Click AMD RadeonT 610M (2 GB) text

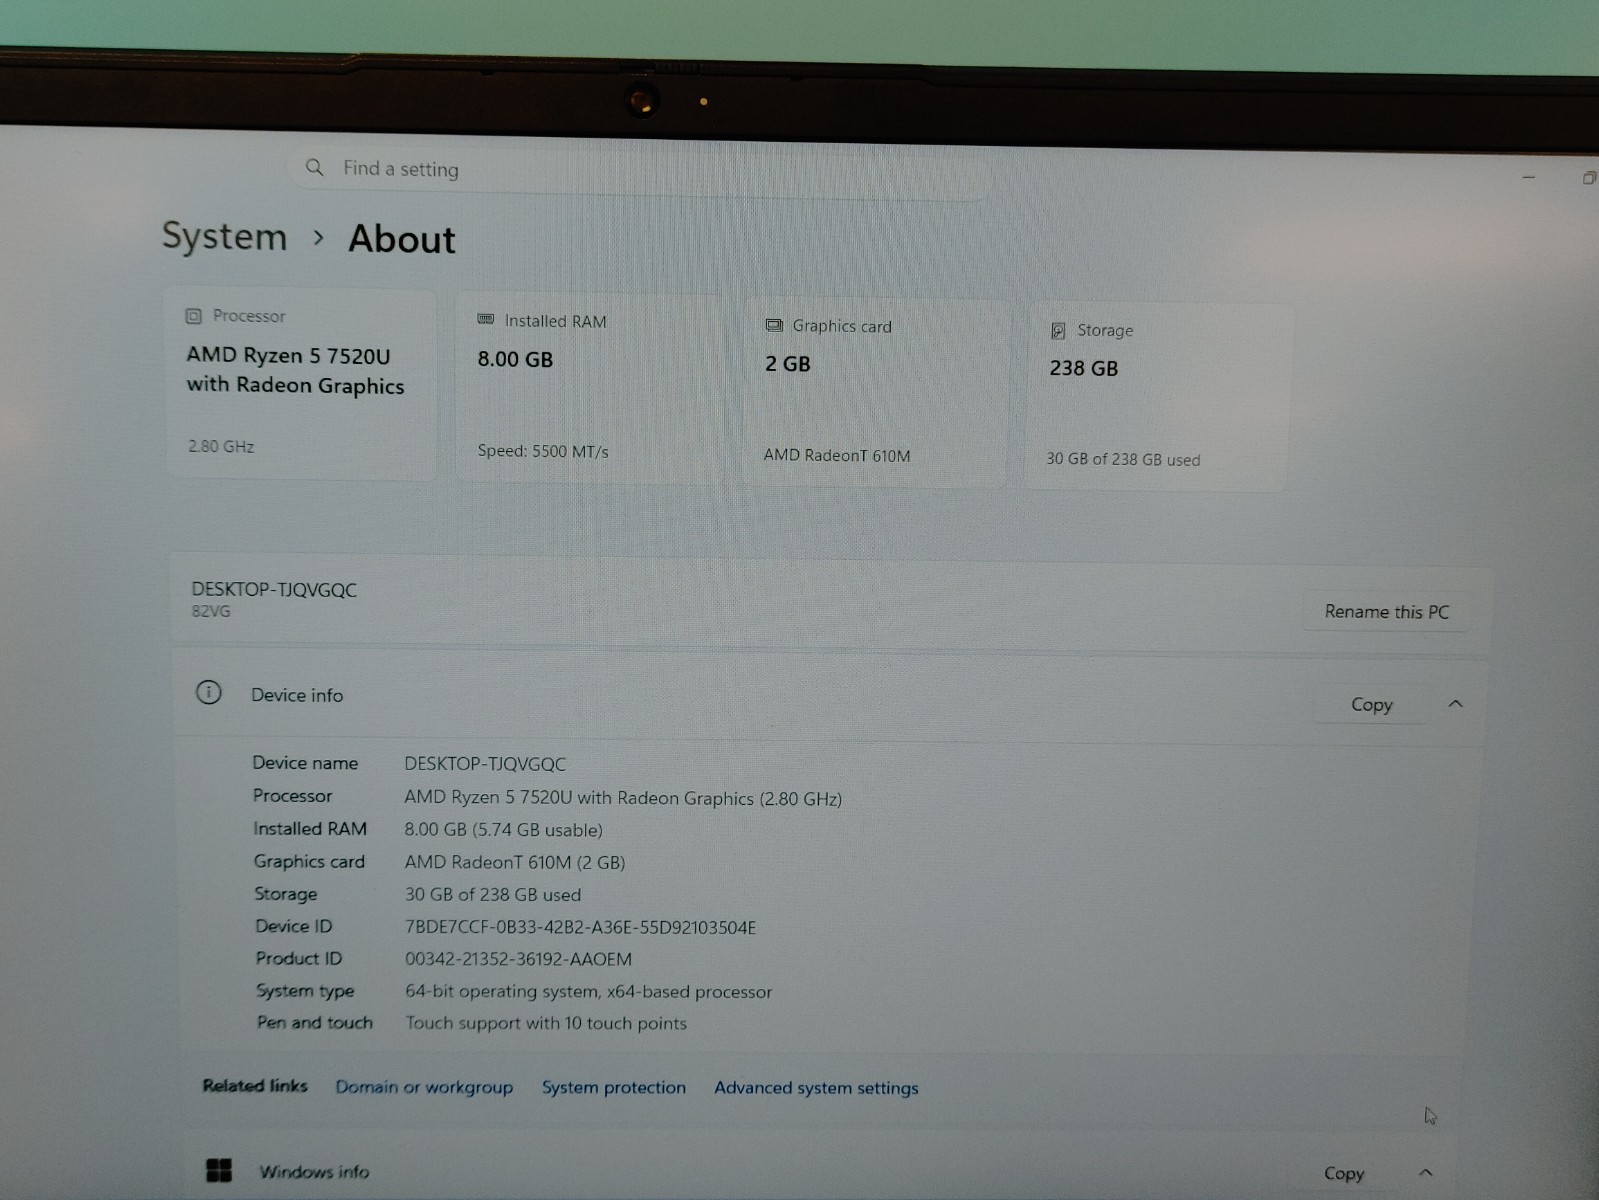[515, 862]
